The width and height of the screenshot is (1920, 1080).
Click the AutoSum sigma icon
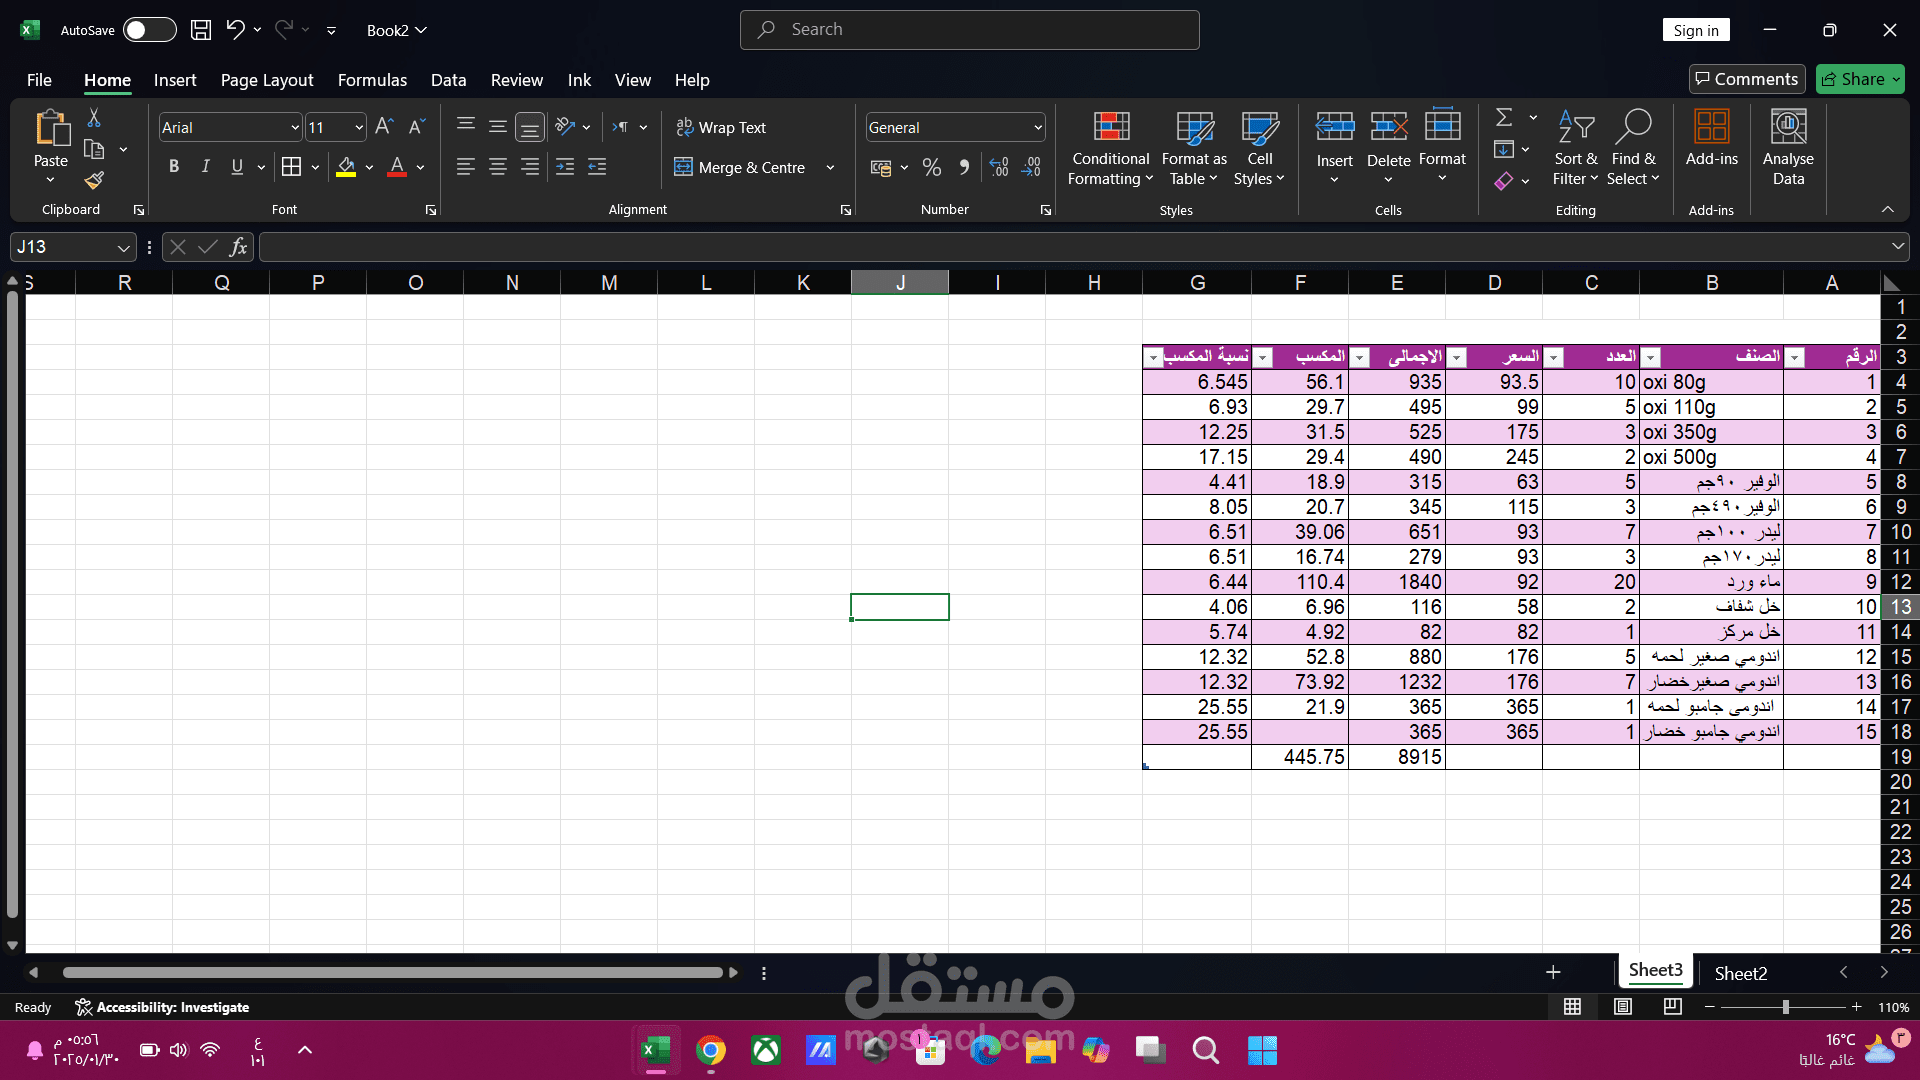tap(1504, 118)
